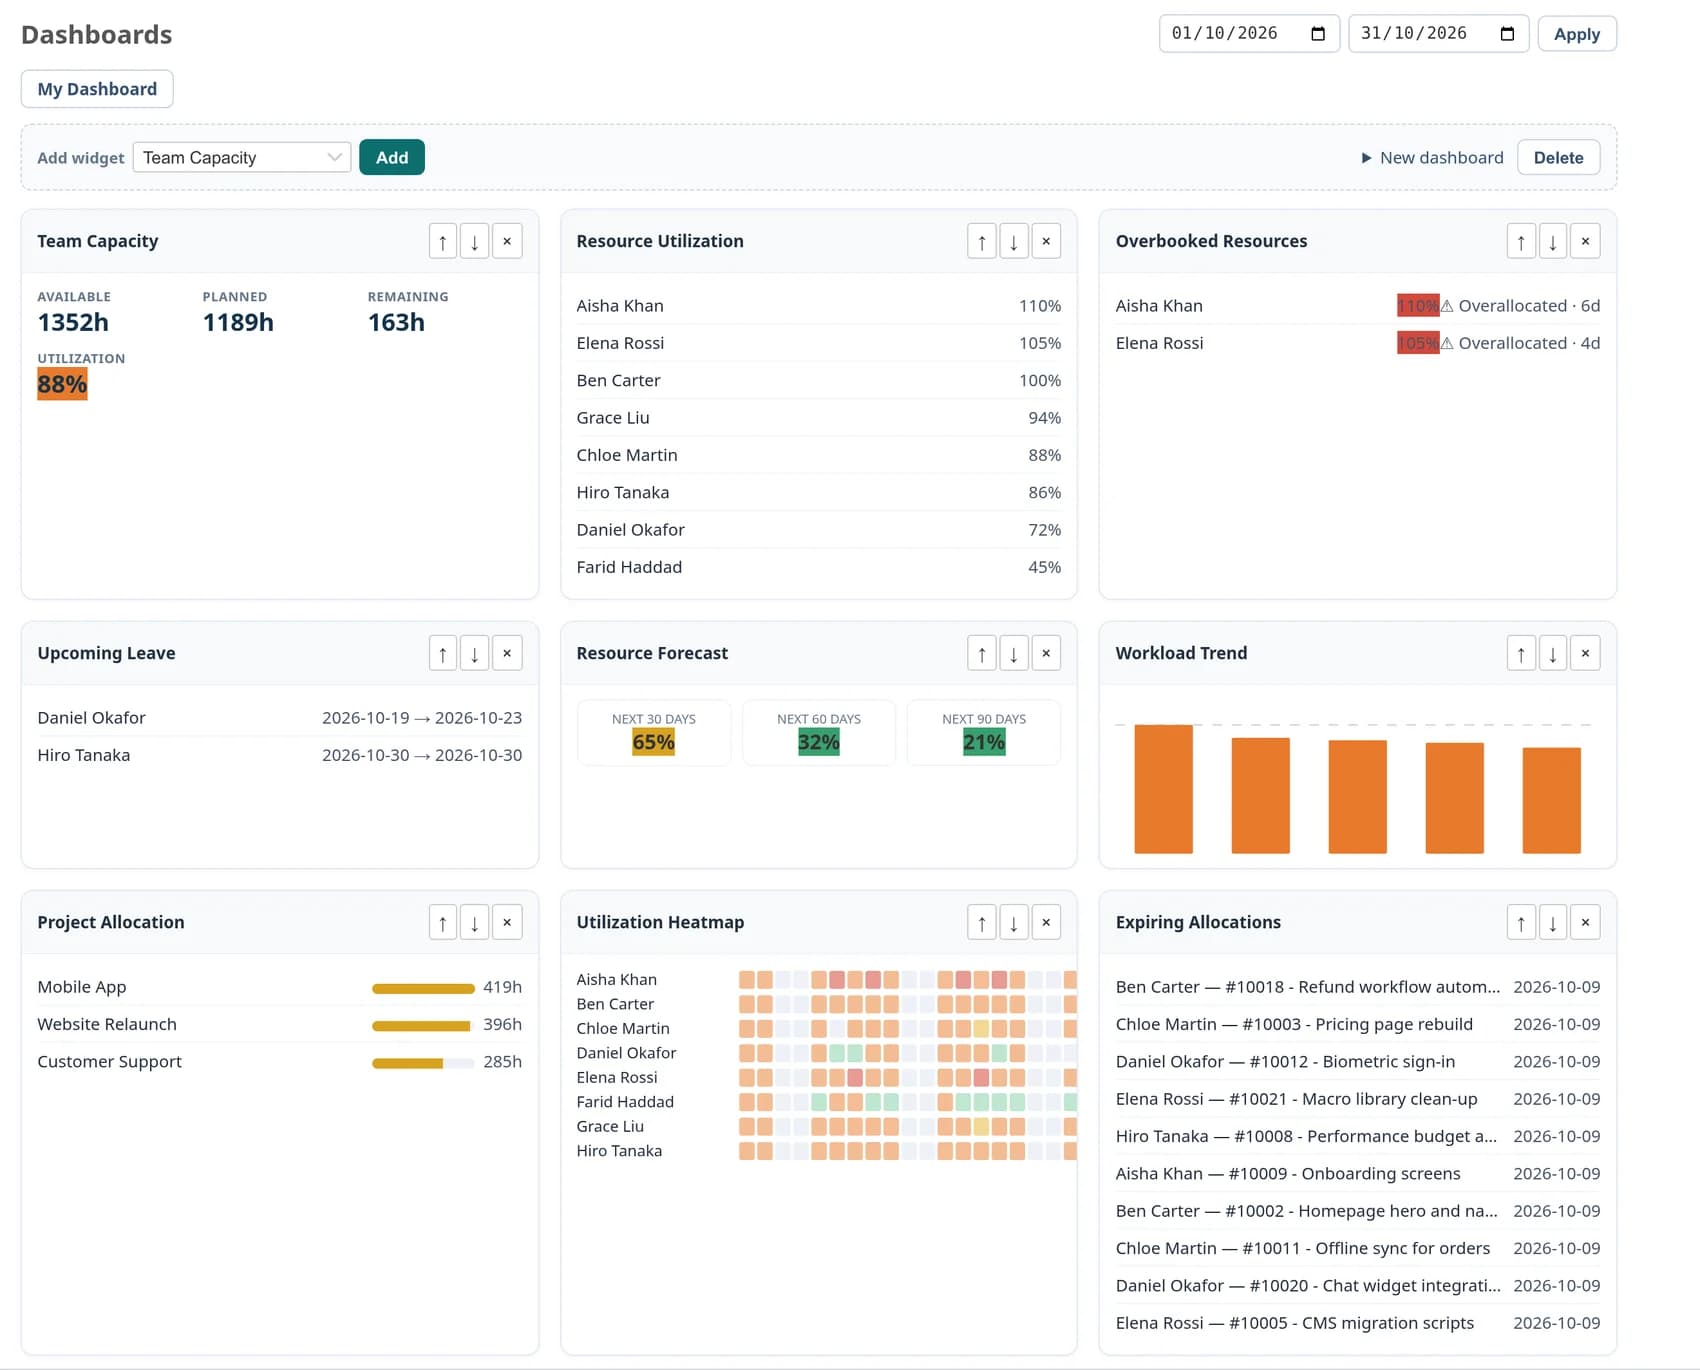Move Utilization Heatmap widget up
This screenshot has height=1370, width=1700.
(x=982, y=922)
